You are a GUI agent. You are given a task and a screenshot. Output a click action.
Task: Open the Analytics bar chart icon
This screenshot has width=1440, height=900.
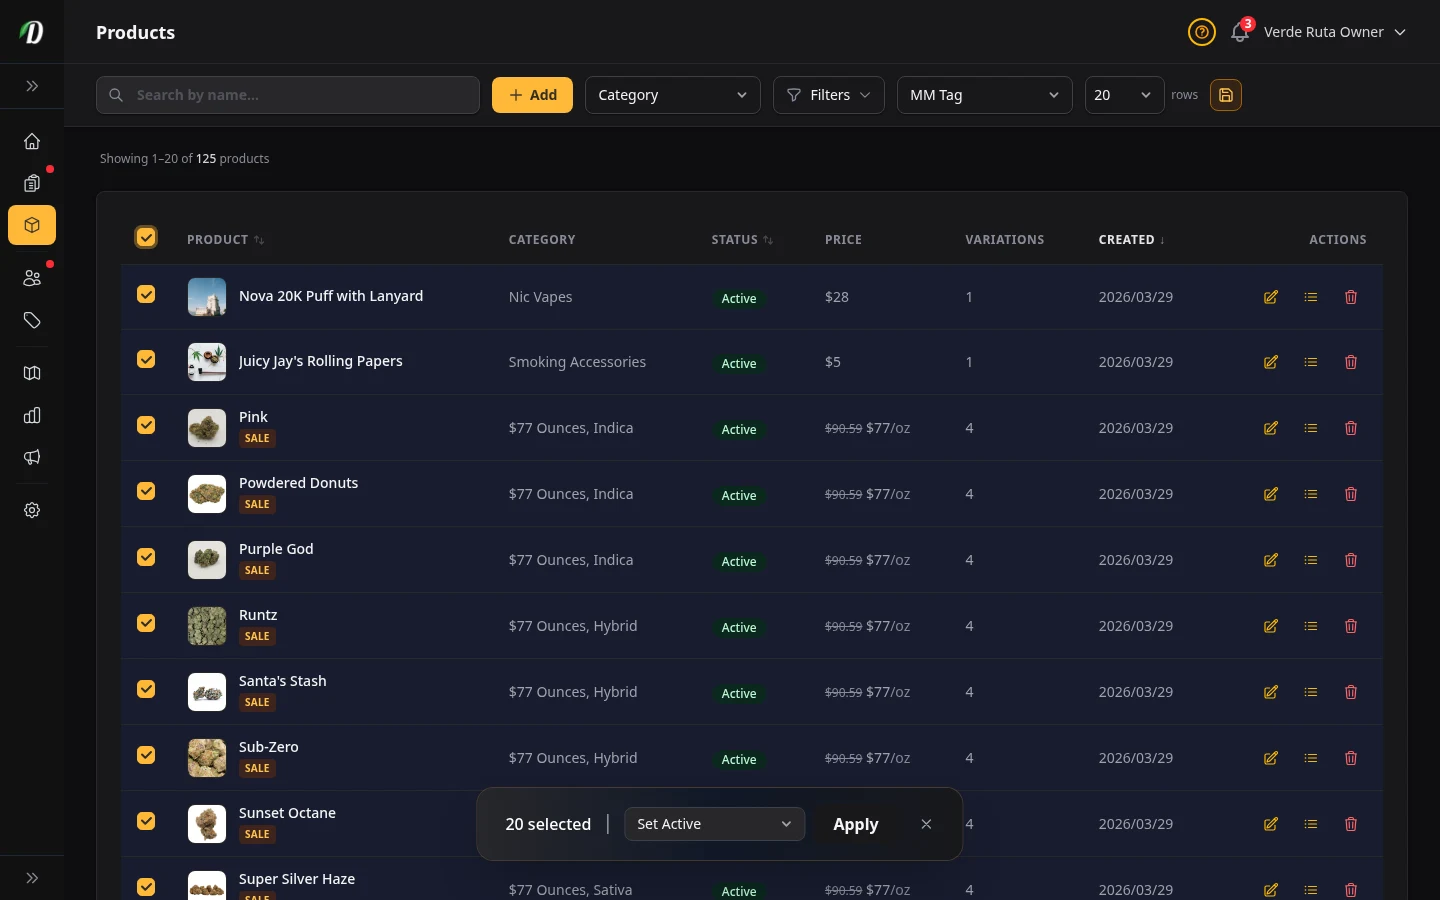point(31,415)
